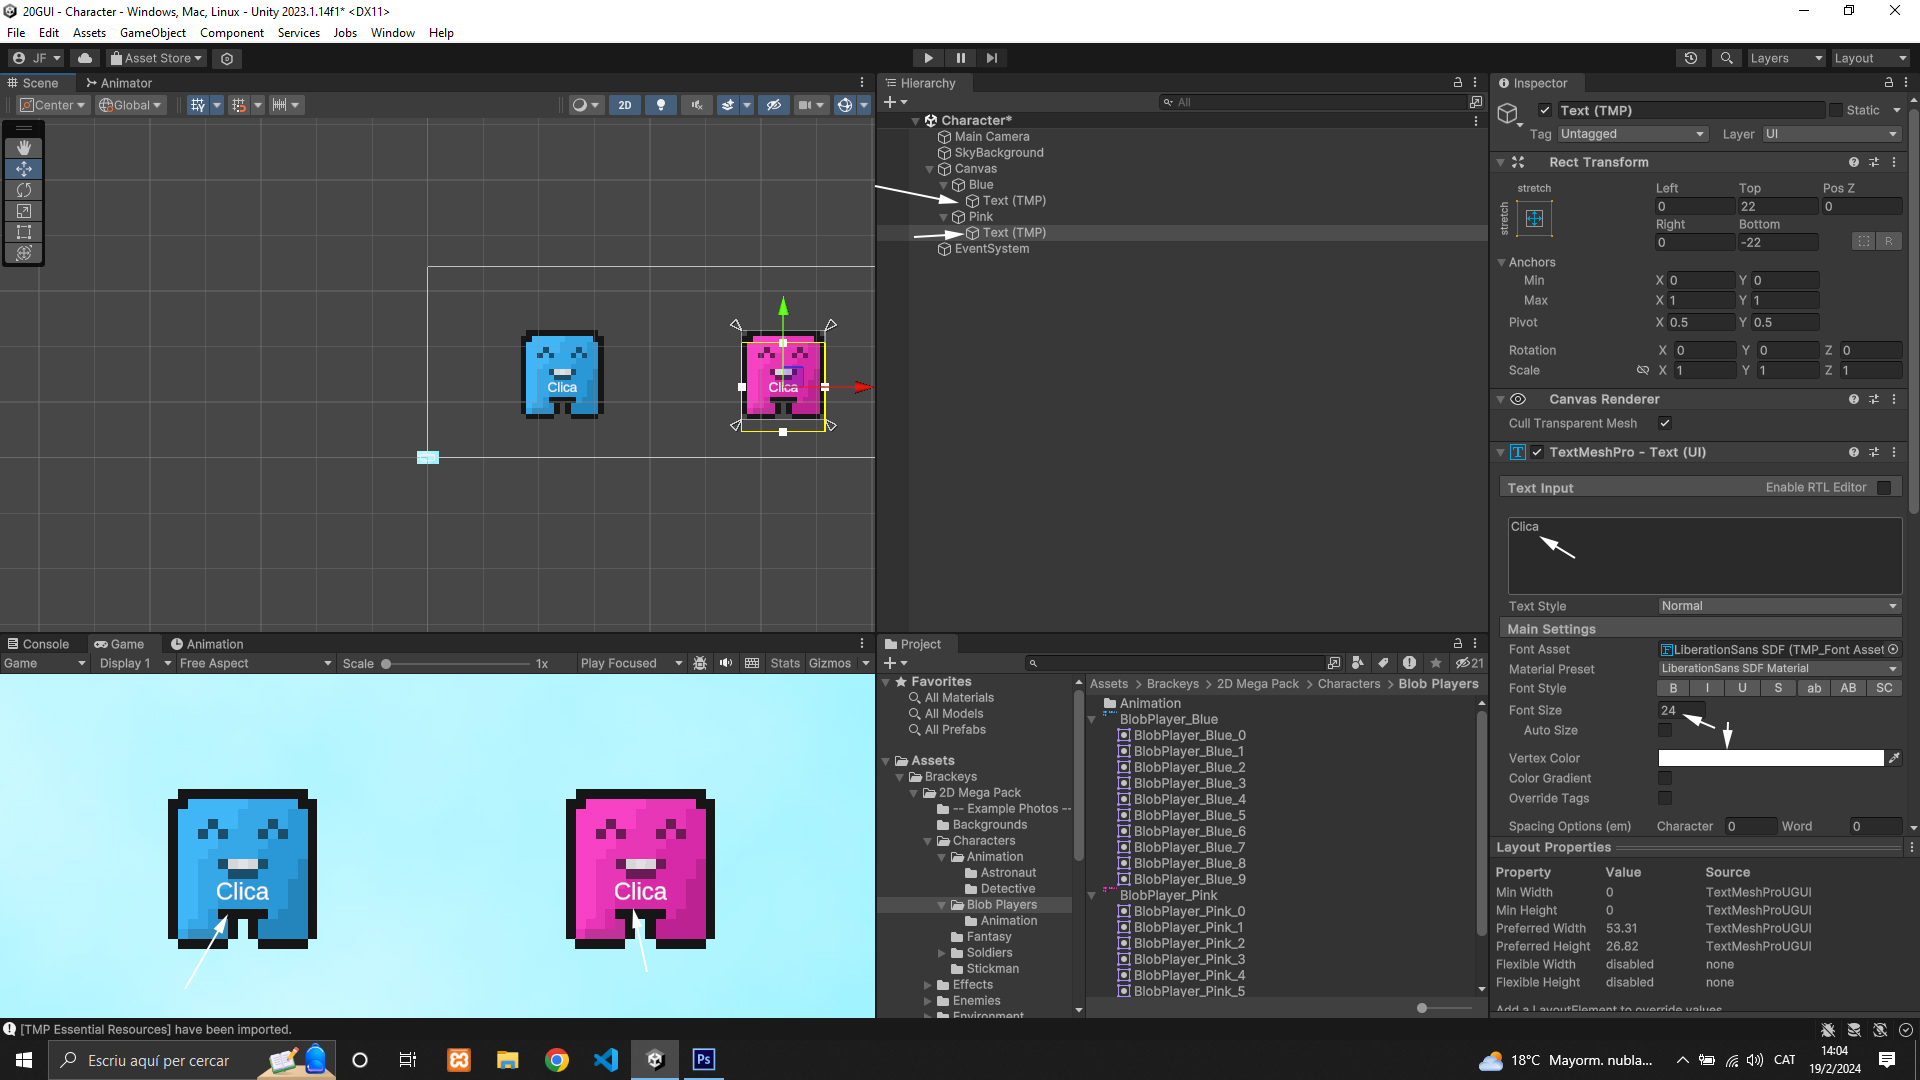Click the Font Size input field

[x=1681, y=711]
